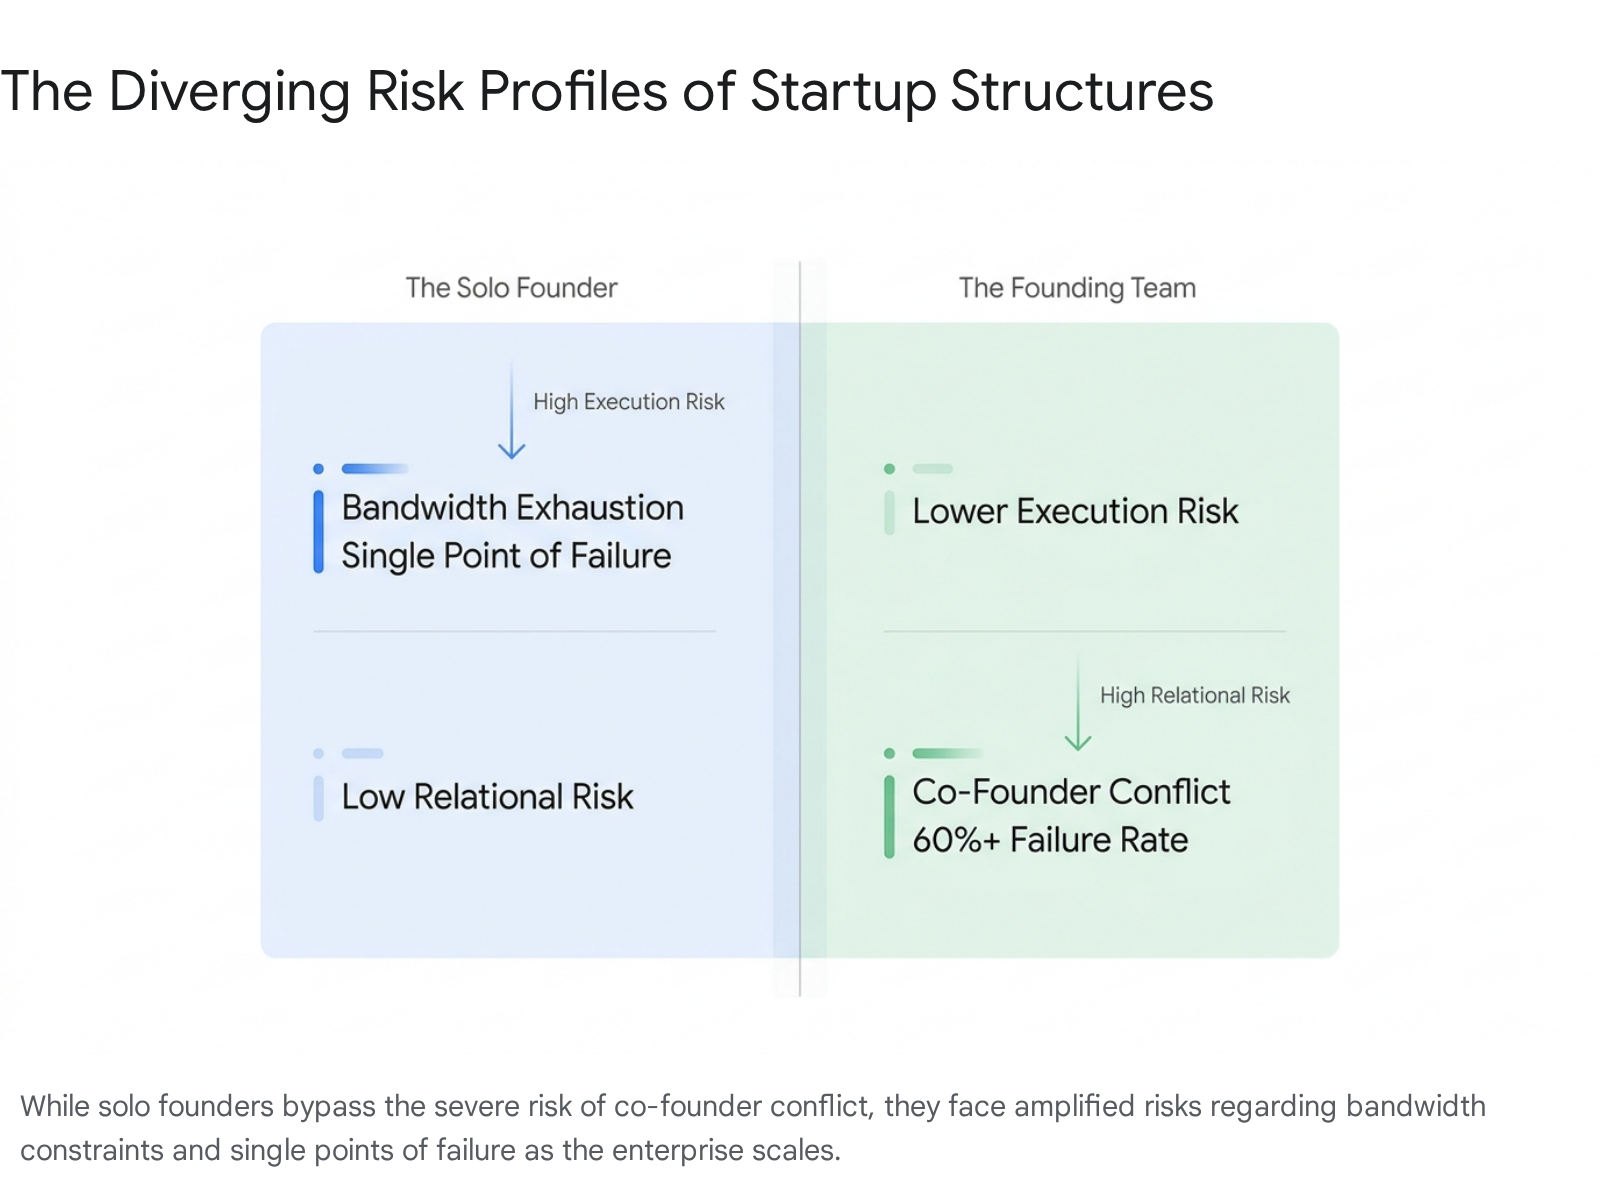Click the slide title The Diverging Risk Profiles
This screenshot has height=1200, width=1600.
click(x=606, y=91)
